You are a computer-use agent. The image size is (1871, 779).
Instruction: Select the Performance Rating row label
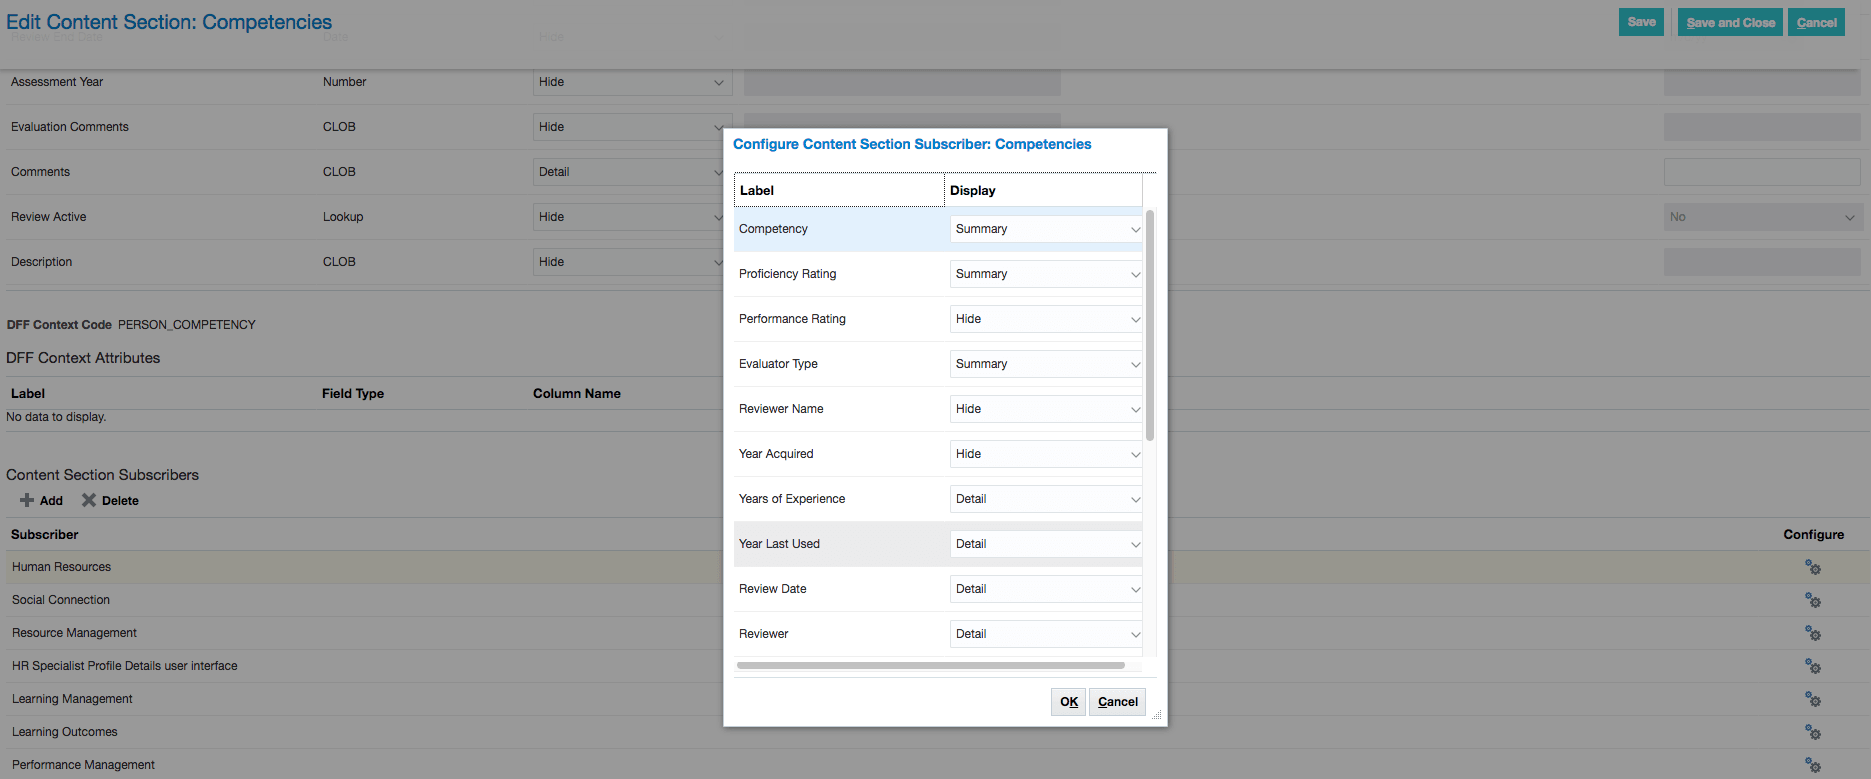(x=792, y=319)
